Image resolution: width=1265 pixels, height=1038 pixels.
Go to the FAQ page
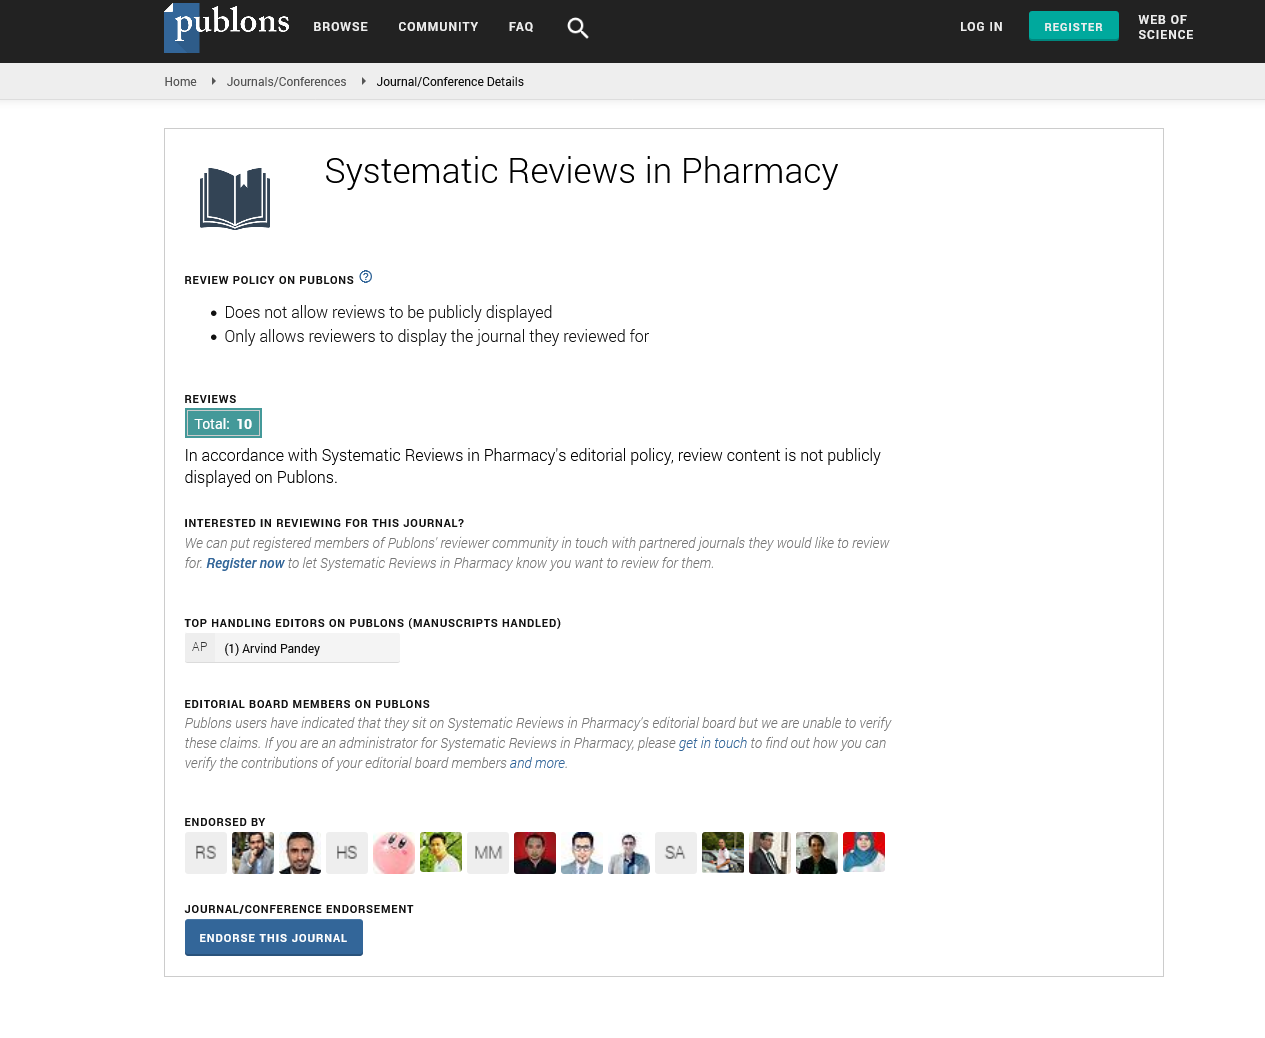coord(520,27)
